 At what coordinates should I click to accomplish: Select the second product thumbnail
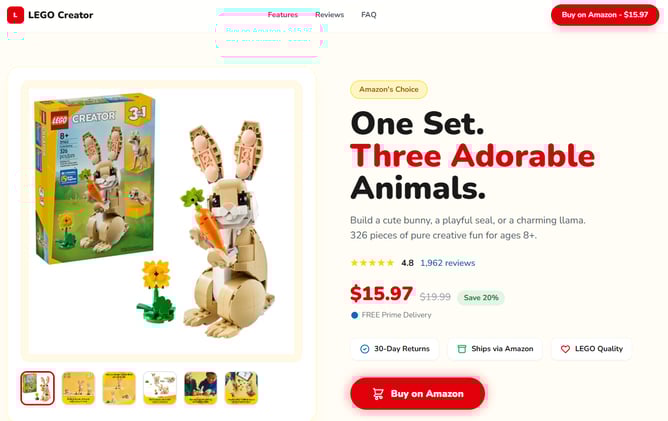click(x=78, y=388)
